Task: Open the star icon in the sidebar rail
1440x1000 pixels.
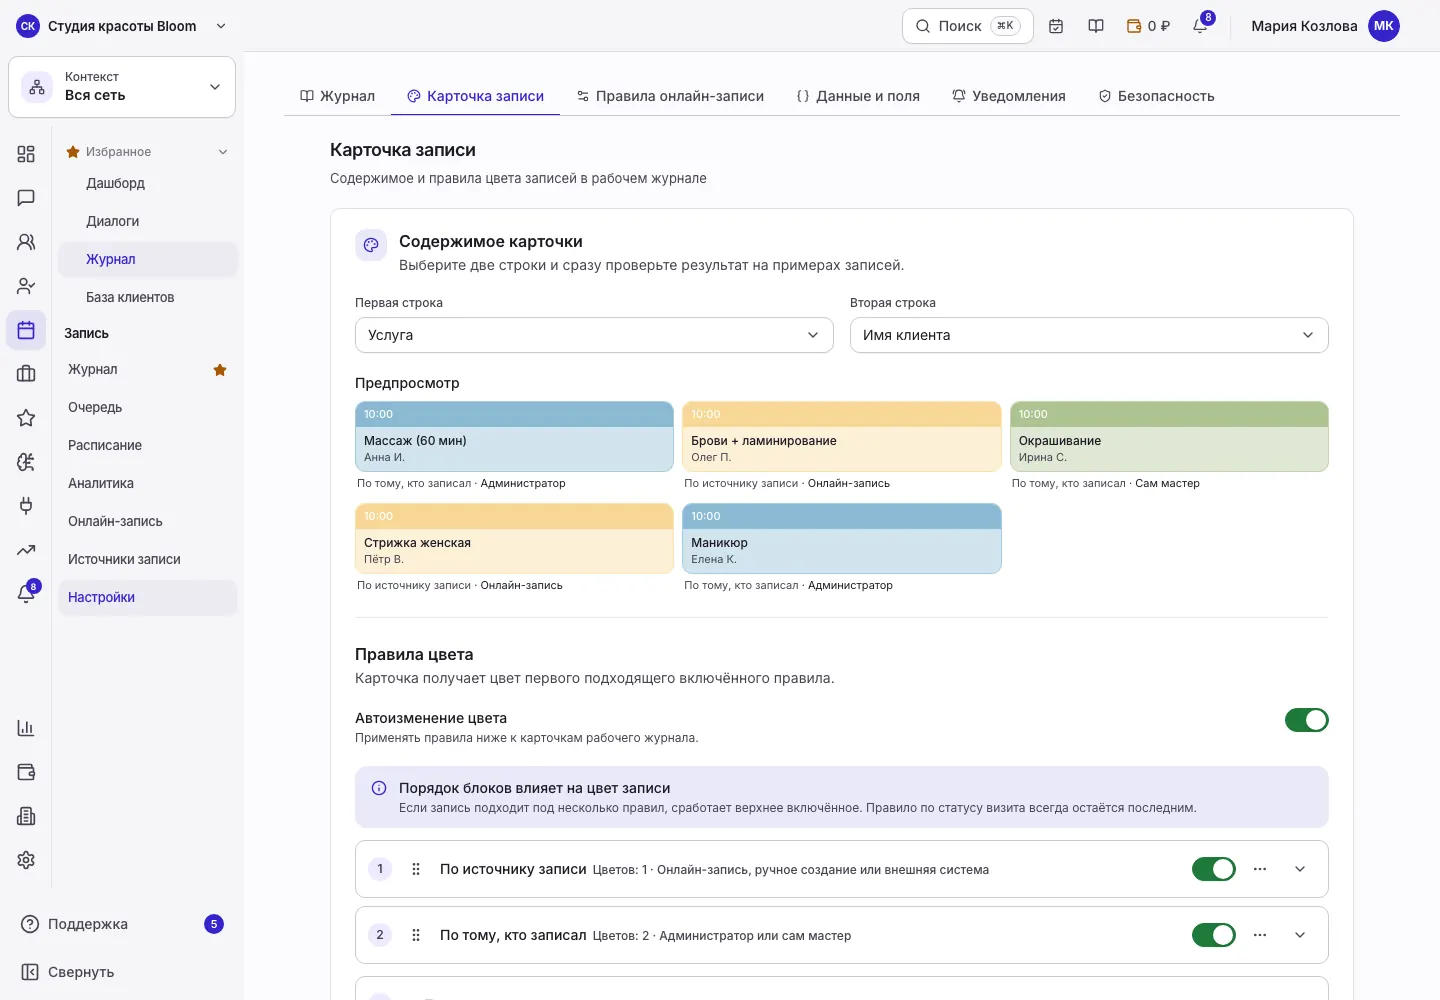Action: (x=26, y=418)
